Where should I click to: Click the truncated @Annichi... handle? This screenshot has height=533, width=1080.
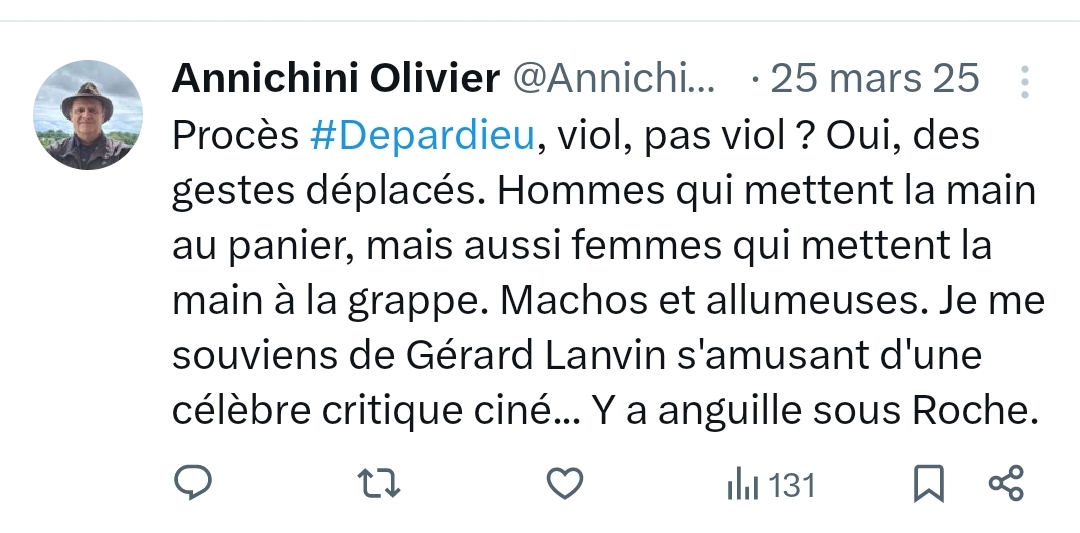click(x=614, y=79)
